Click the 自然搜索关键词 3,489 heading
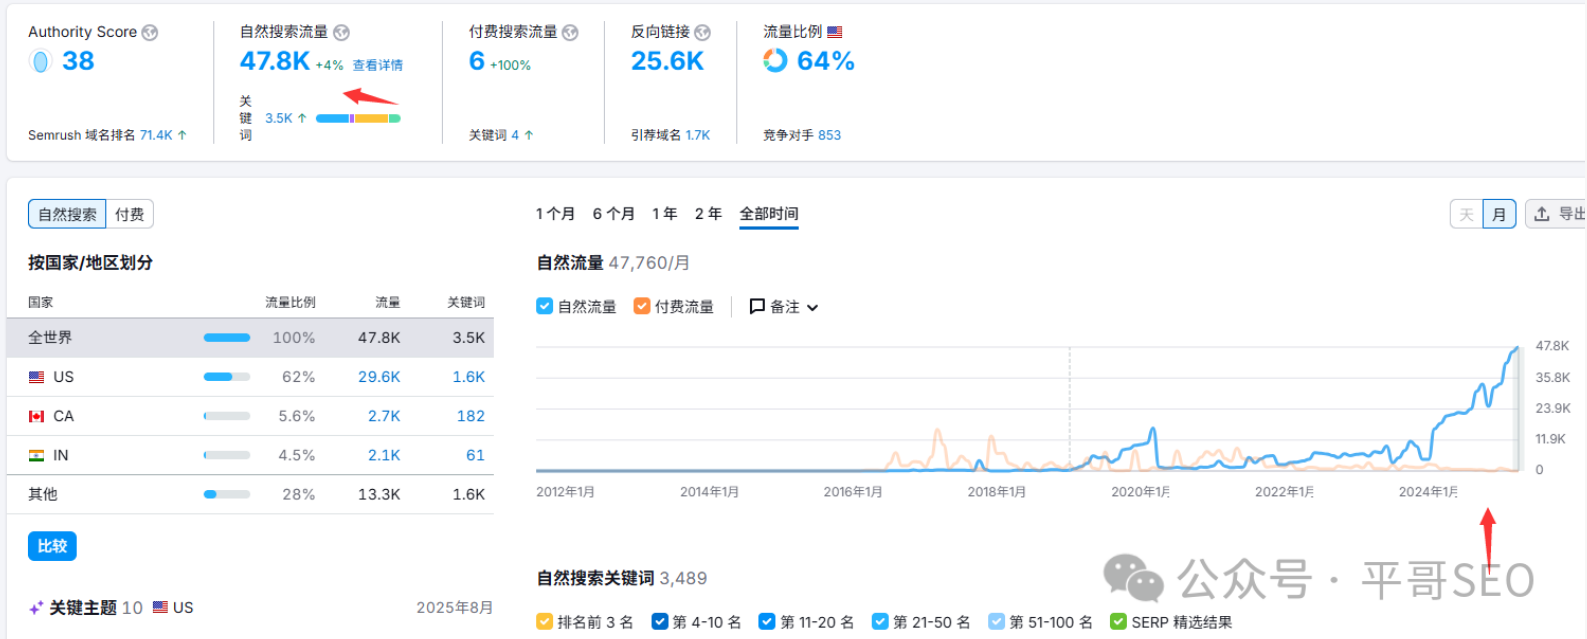The width and height of the screenshot is (1587, 639). pos(622,578)
